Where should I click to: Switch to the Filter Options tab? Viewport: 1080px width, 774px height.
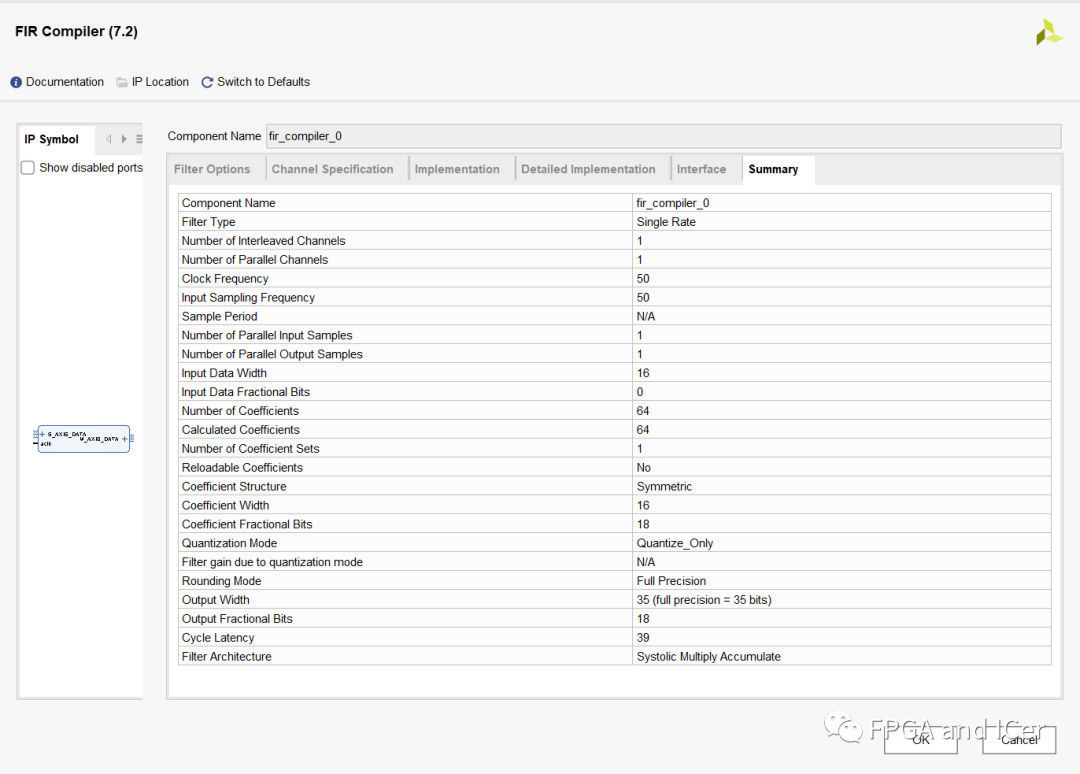coord(212,169)
